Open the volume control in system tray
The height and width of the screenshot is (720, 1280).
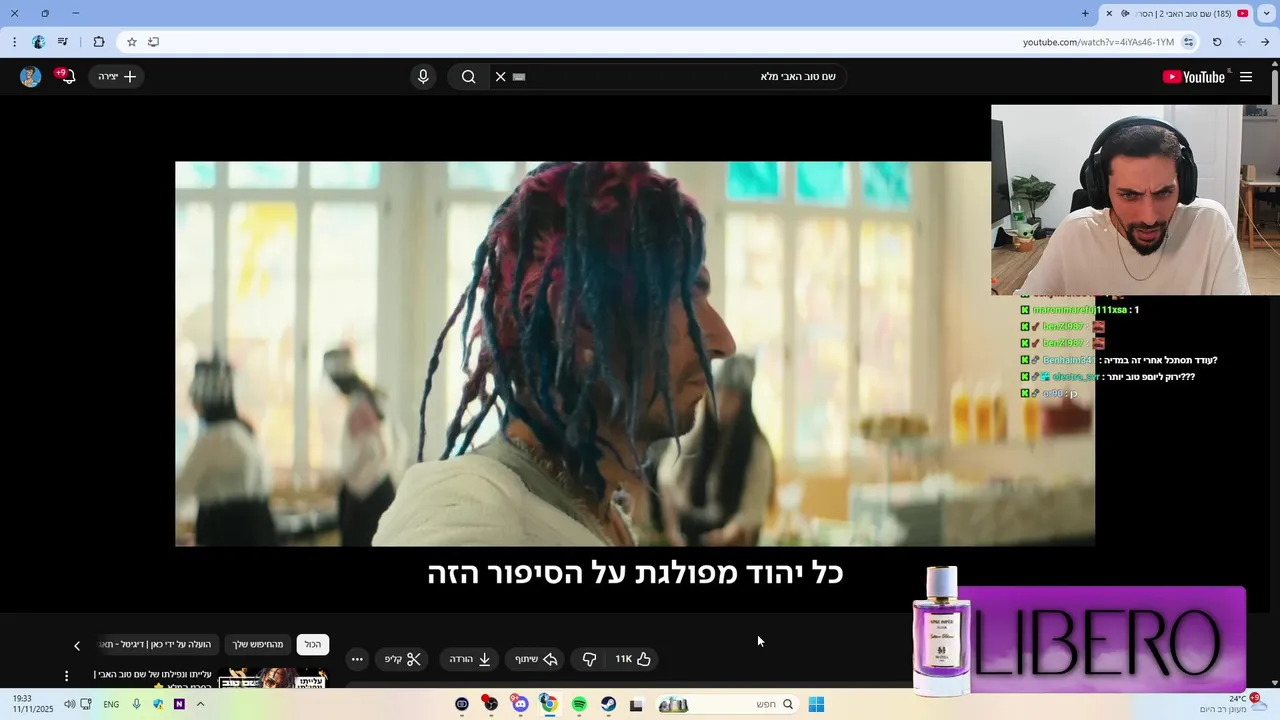point(69,705)
